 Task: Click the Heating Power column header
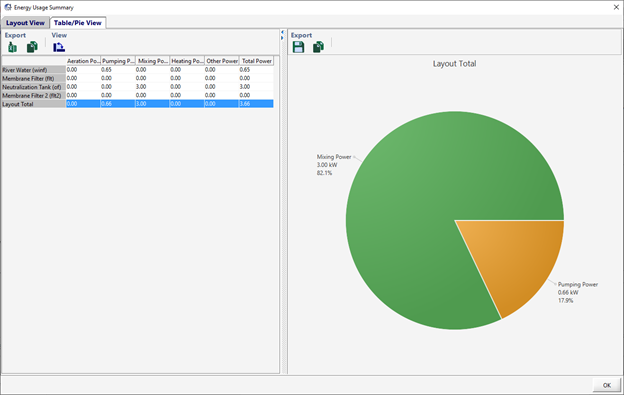click(x=187, y=61)
